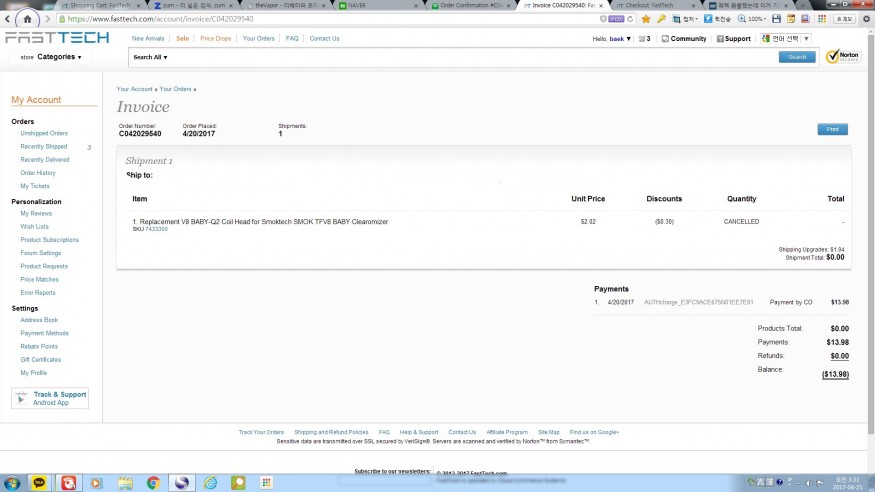Reload the page with refresh icon

[630, 19]
